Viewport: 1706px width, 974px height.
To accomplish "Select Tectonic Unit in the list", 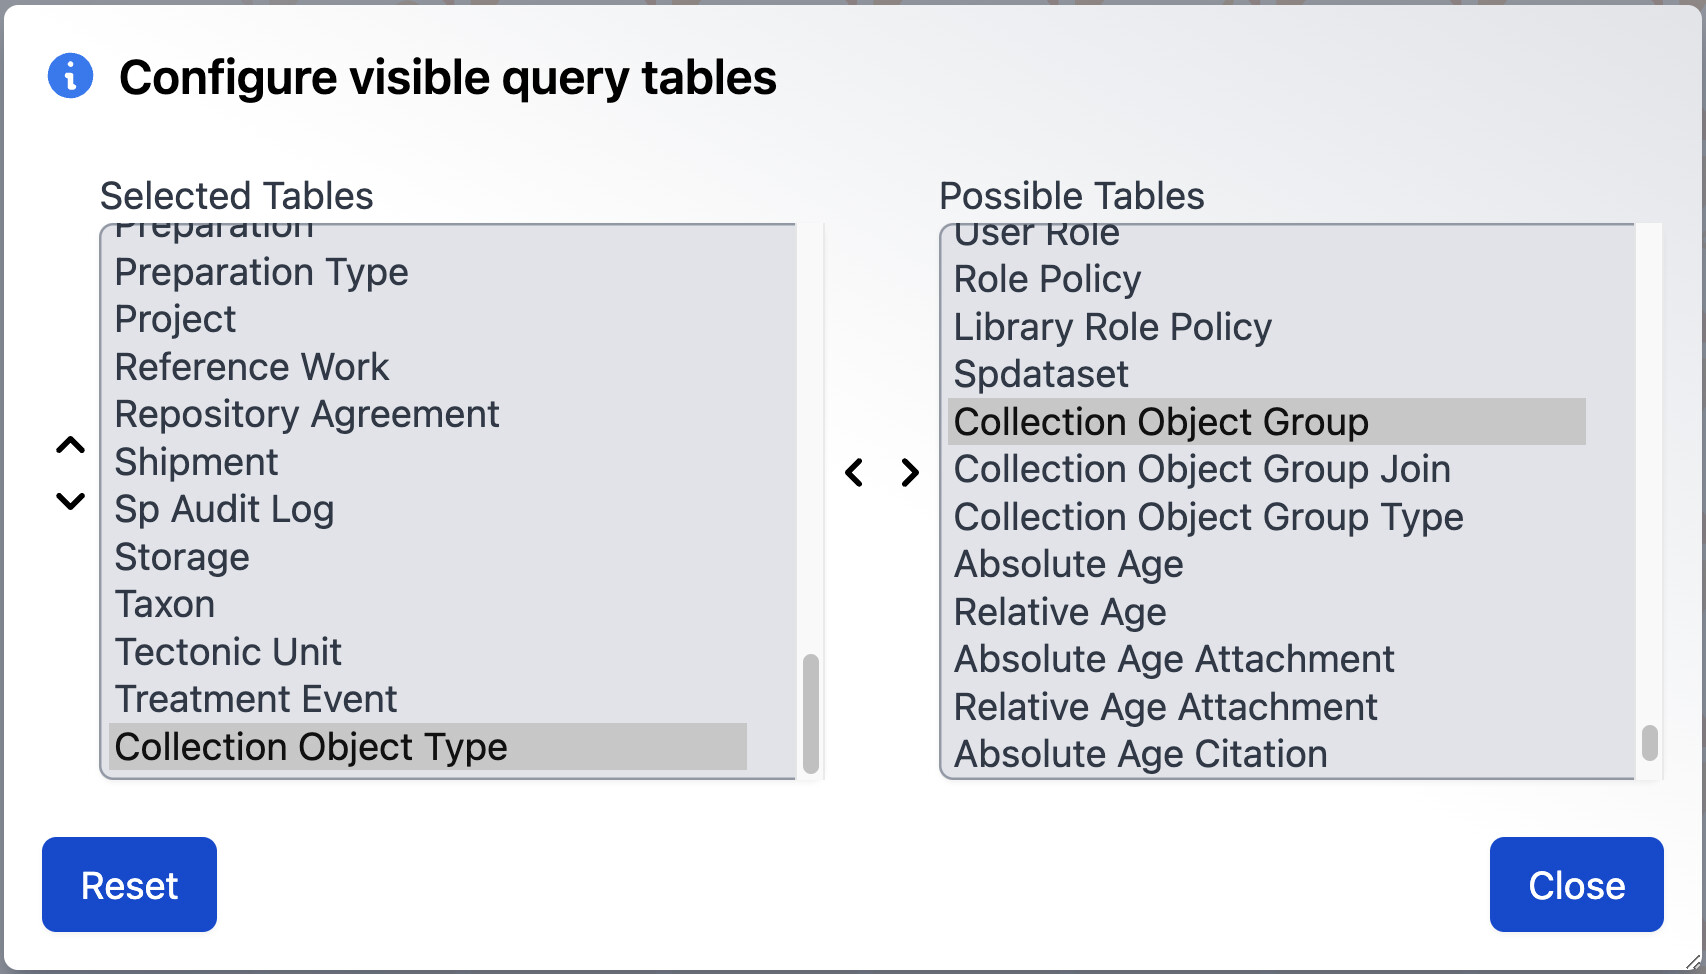I will (x=428, y=652).
